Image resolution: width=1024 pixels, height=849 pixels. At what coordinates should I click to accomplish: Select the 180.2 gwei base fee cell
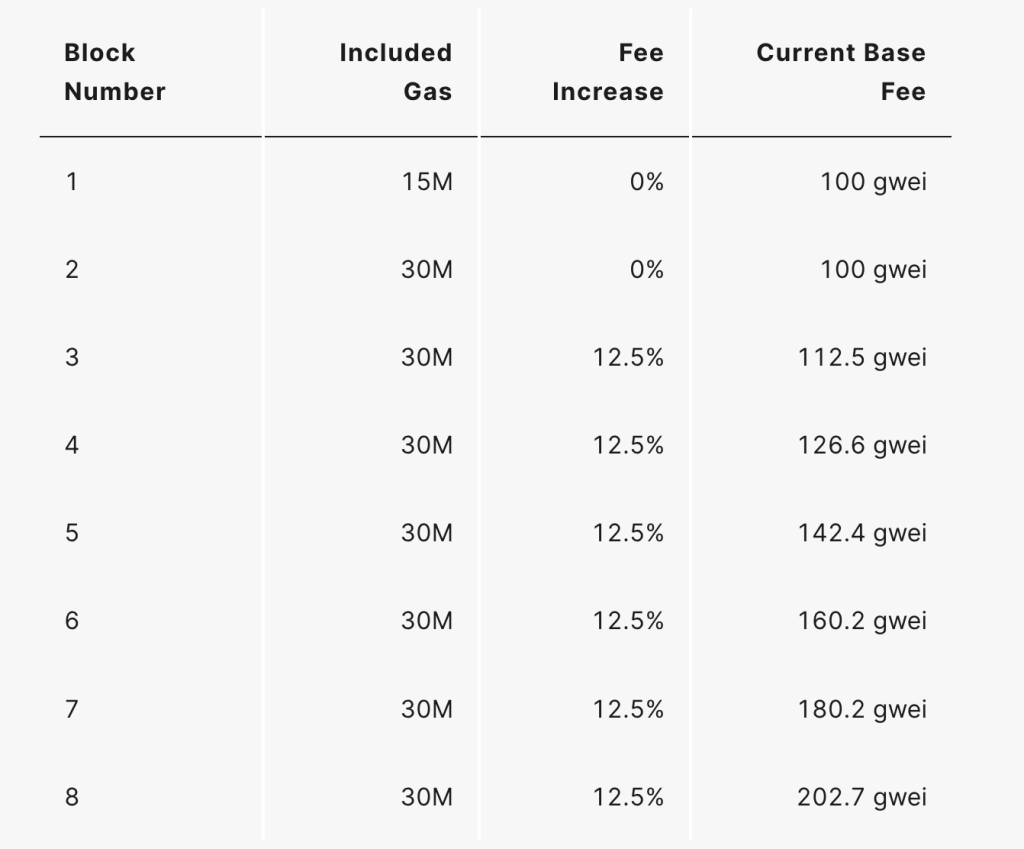[862, 709]
